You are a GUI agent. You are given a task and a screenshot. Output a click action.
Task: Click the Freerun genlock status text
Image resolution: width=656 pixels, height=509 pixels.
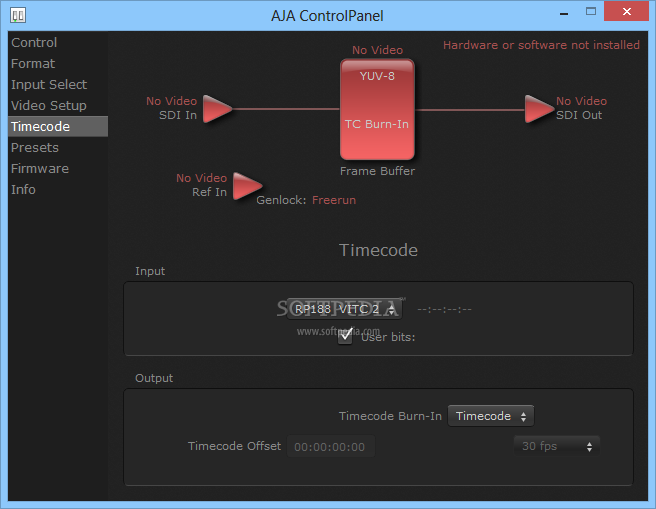coord(334,200)
